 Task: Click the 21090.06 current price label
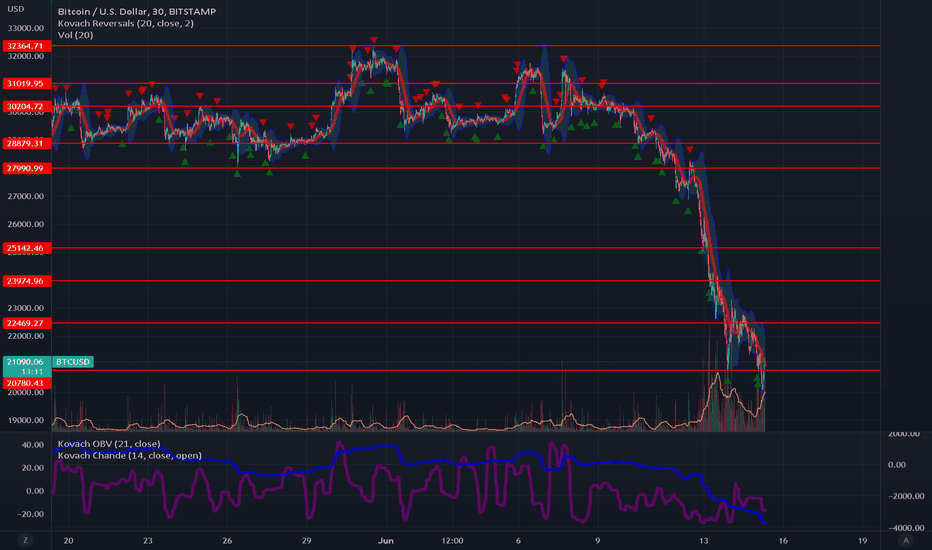point(26,362)
